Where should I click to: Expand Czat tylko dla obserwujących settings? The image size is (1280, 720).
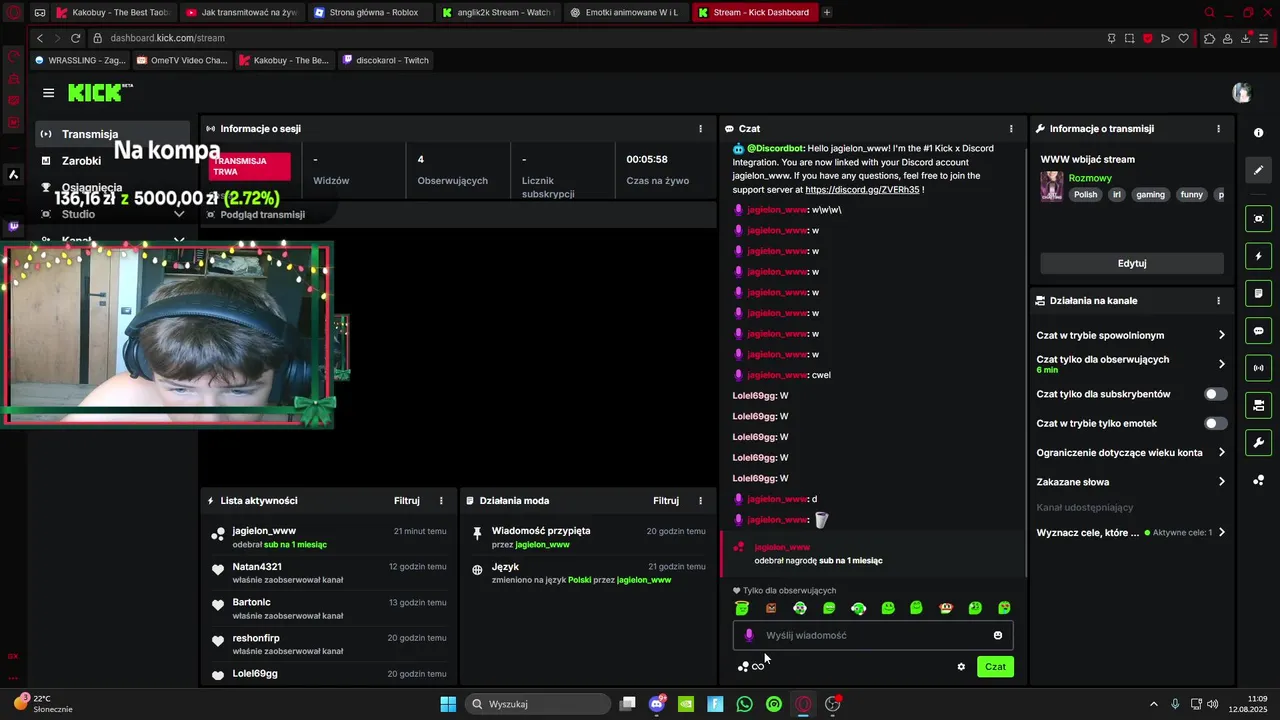pos(1130,364)
